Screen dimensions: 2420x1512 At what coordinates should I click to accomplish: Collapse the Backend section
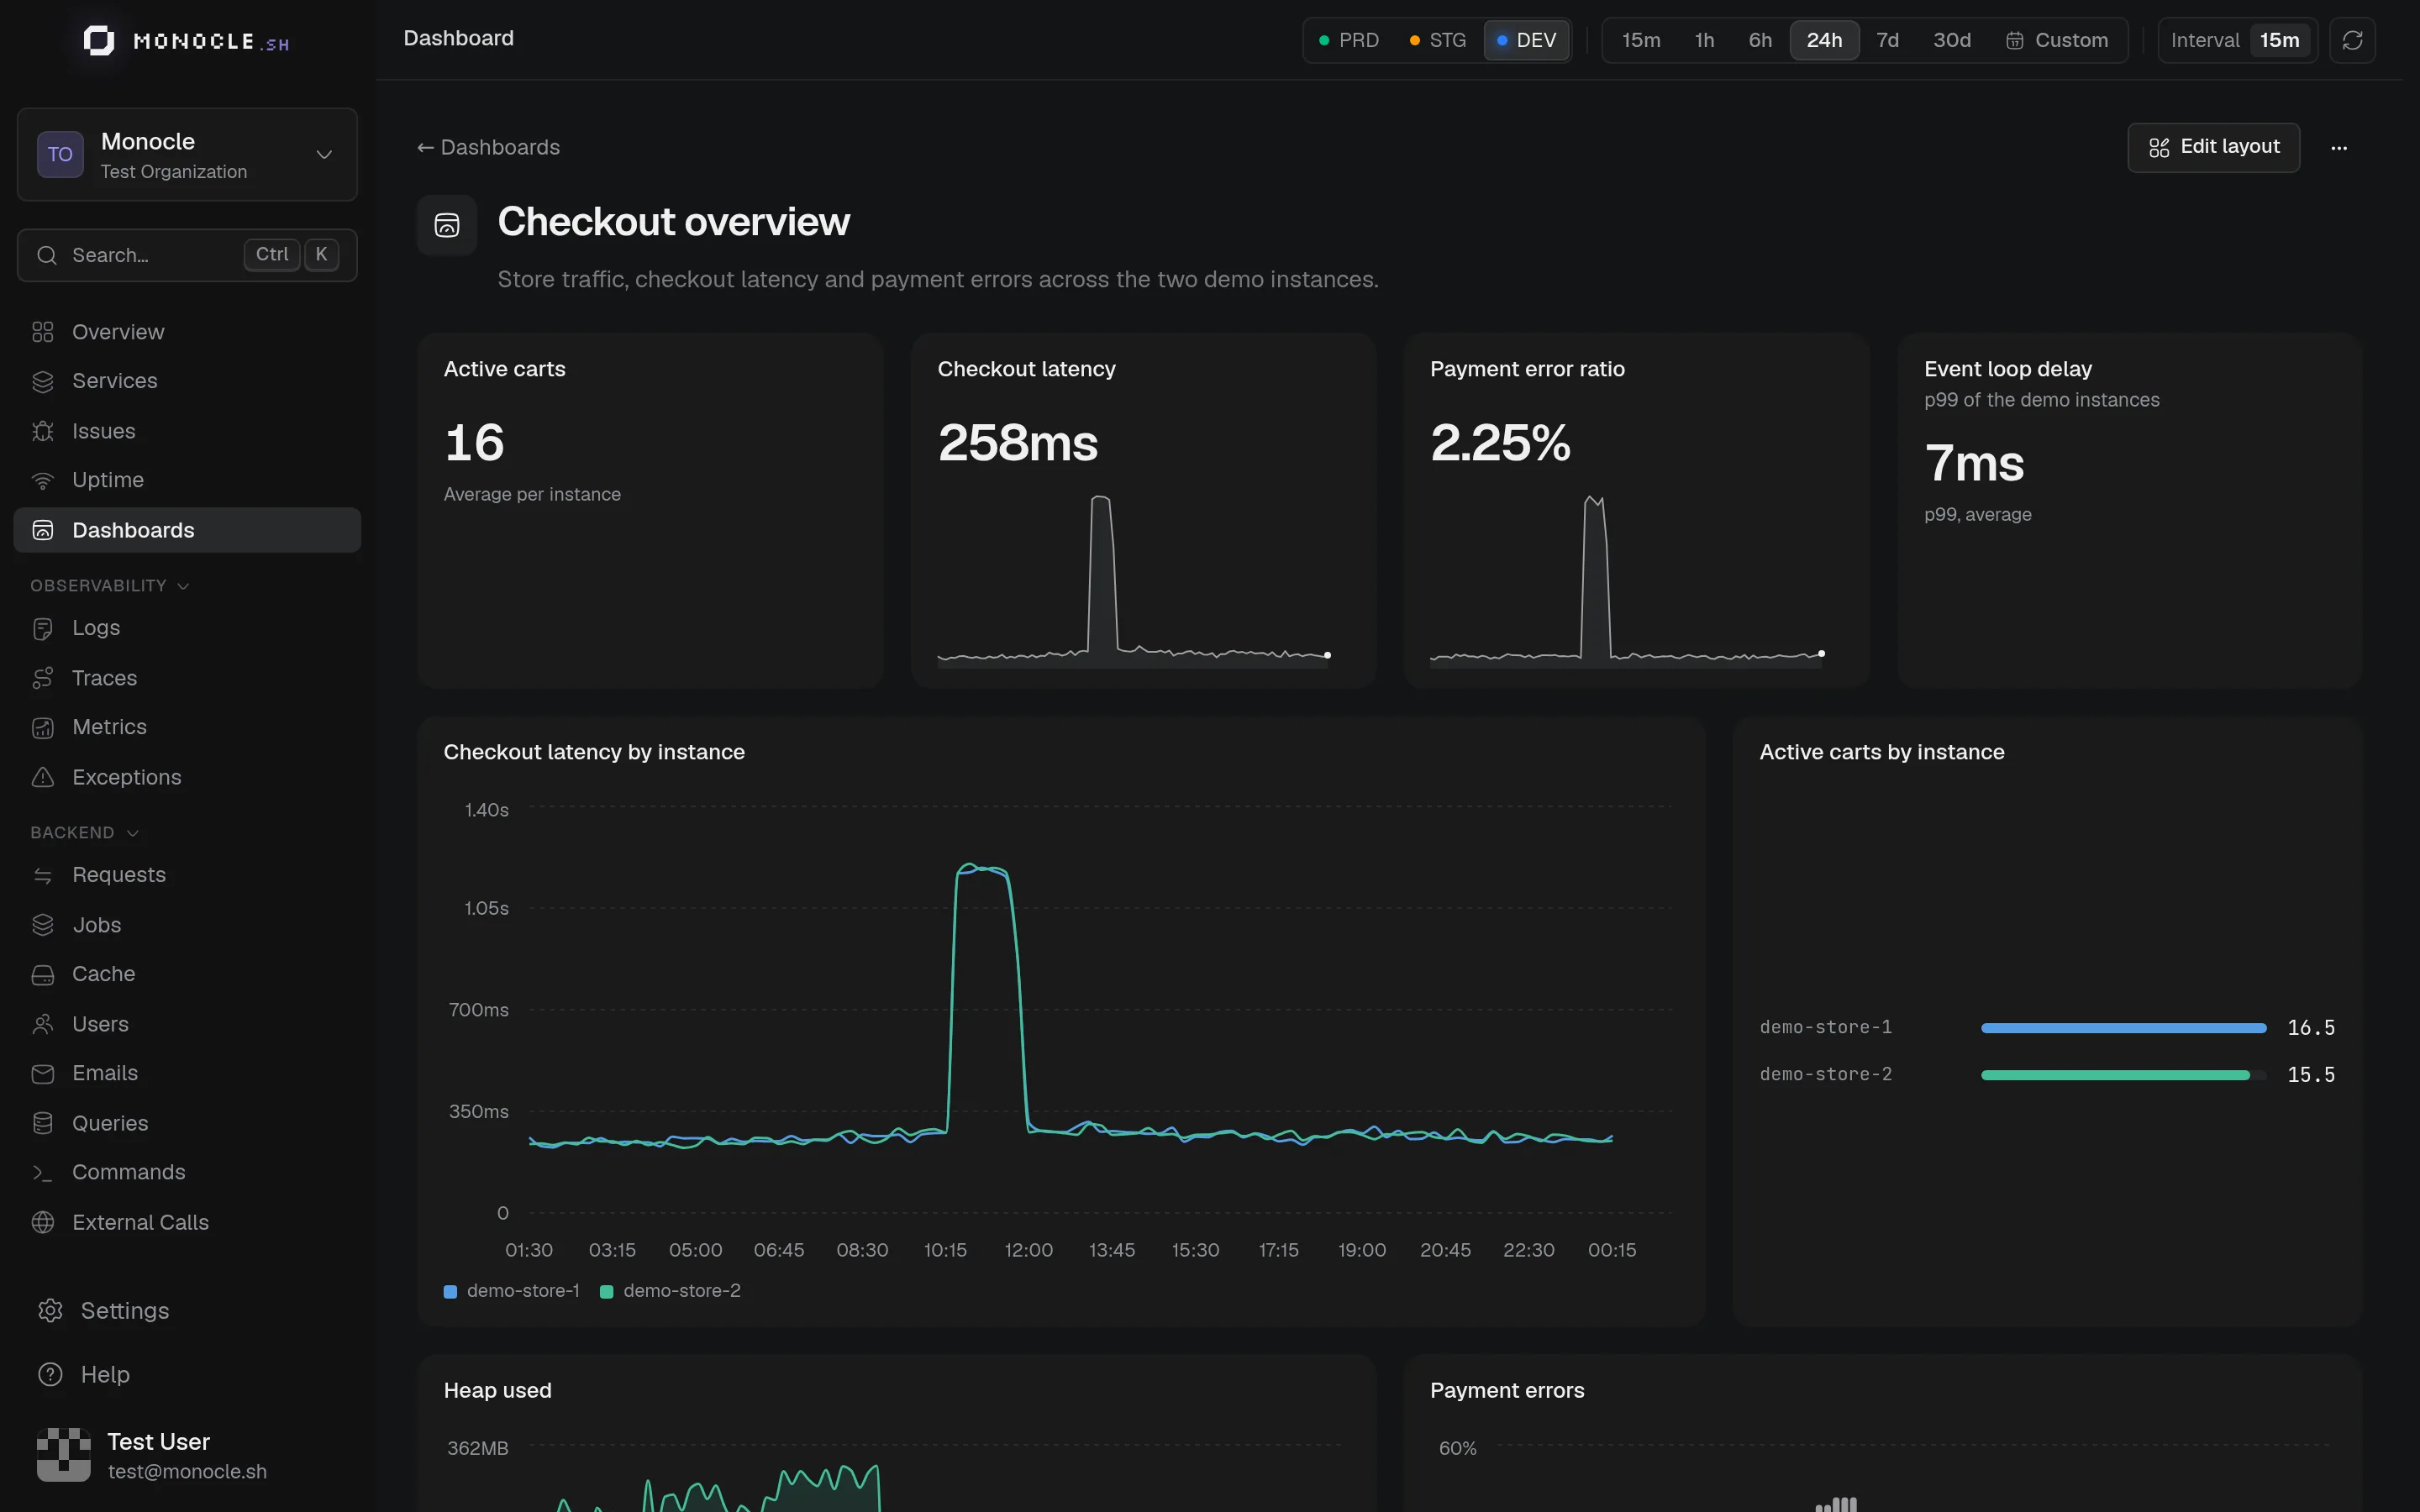click(84, 833)
